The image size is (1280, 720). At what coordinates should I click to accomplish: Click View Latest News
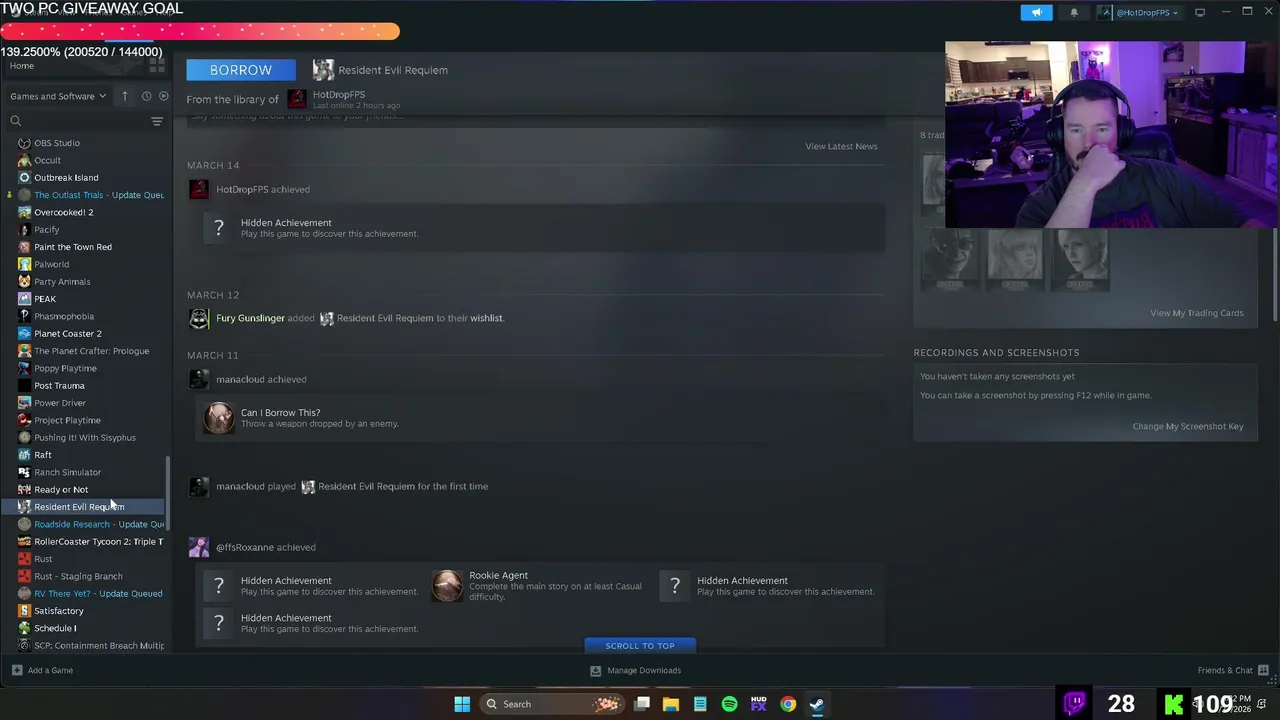pos(841,146)
